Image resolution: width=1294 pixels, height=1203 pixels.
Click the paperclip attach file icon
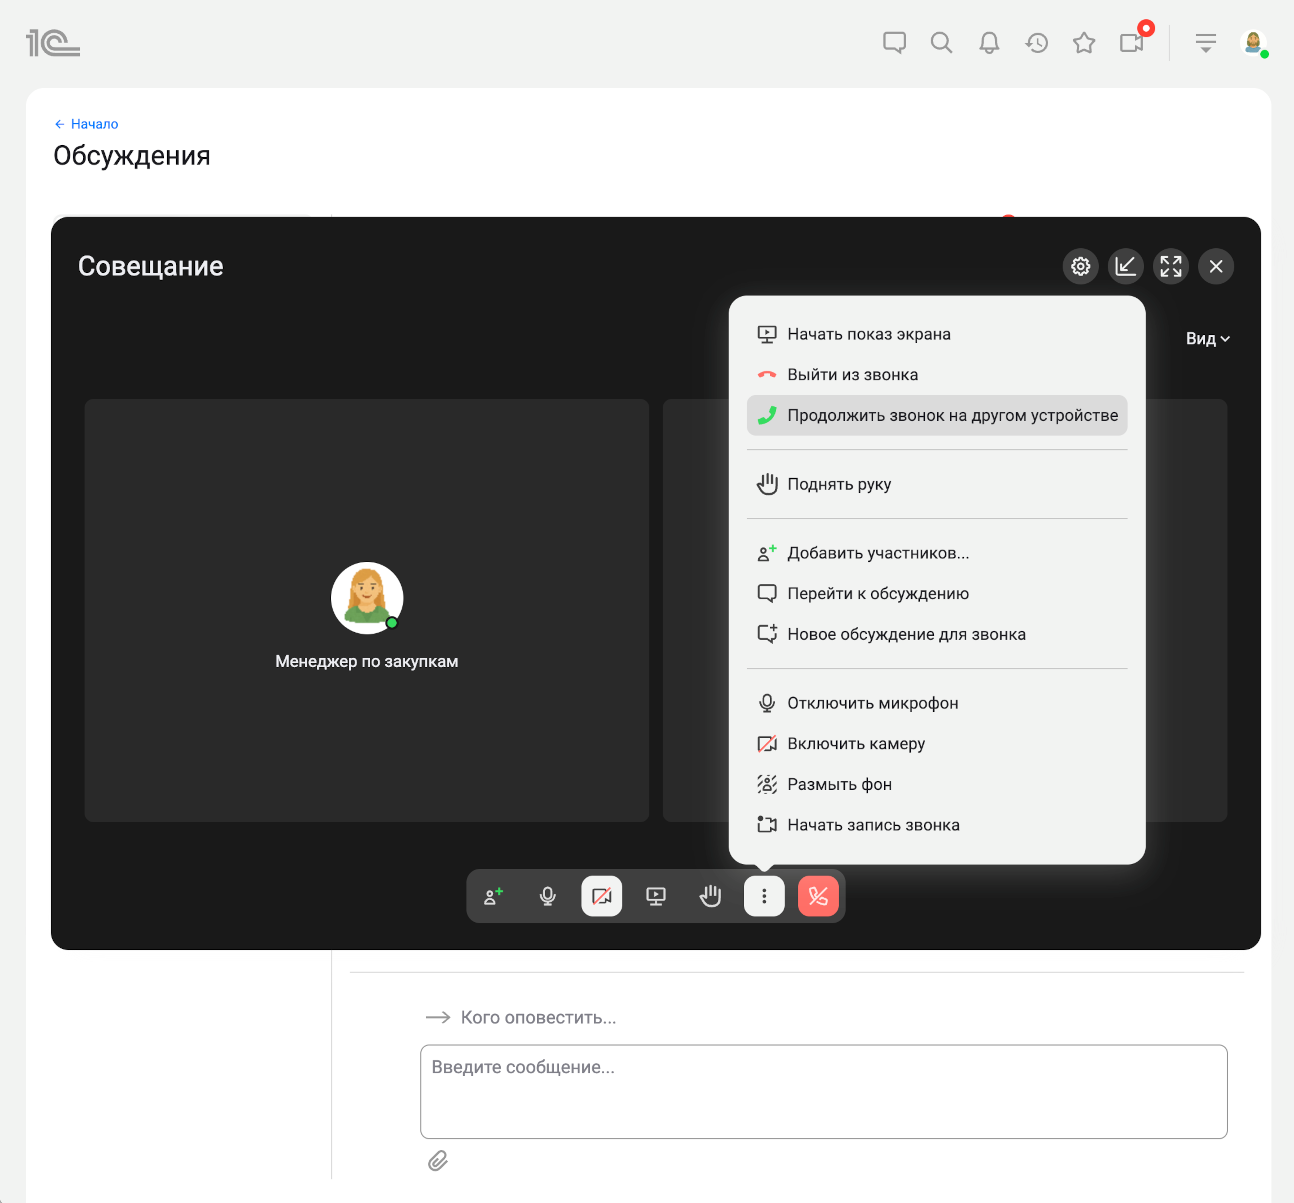[438, 1161]
